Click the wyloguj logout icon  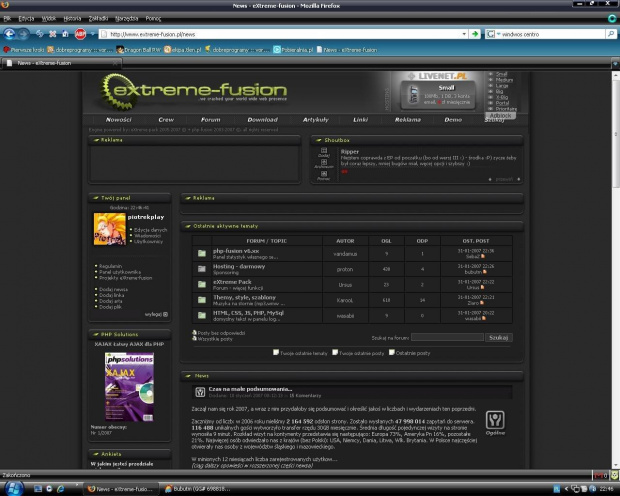coord(165,314)
